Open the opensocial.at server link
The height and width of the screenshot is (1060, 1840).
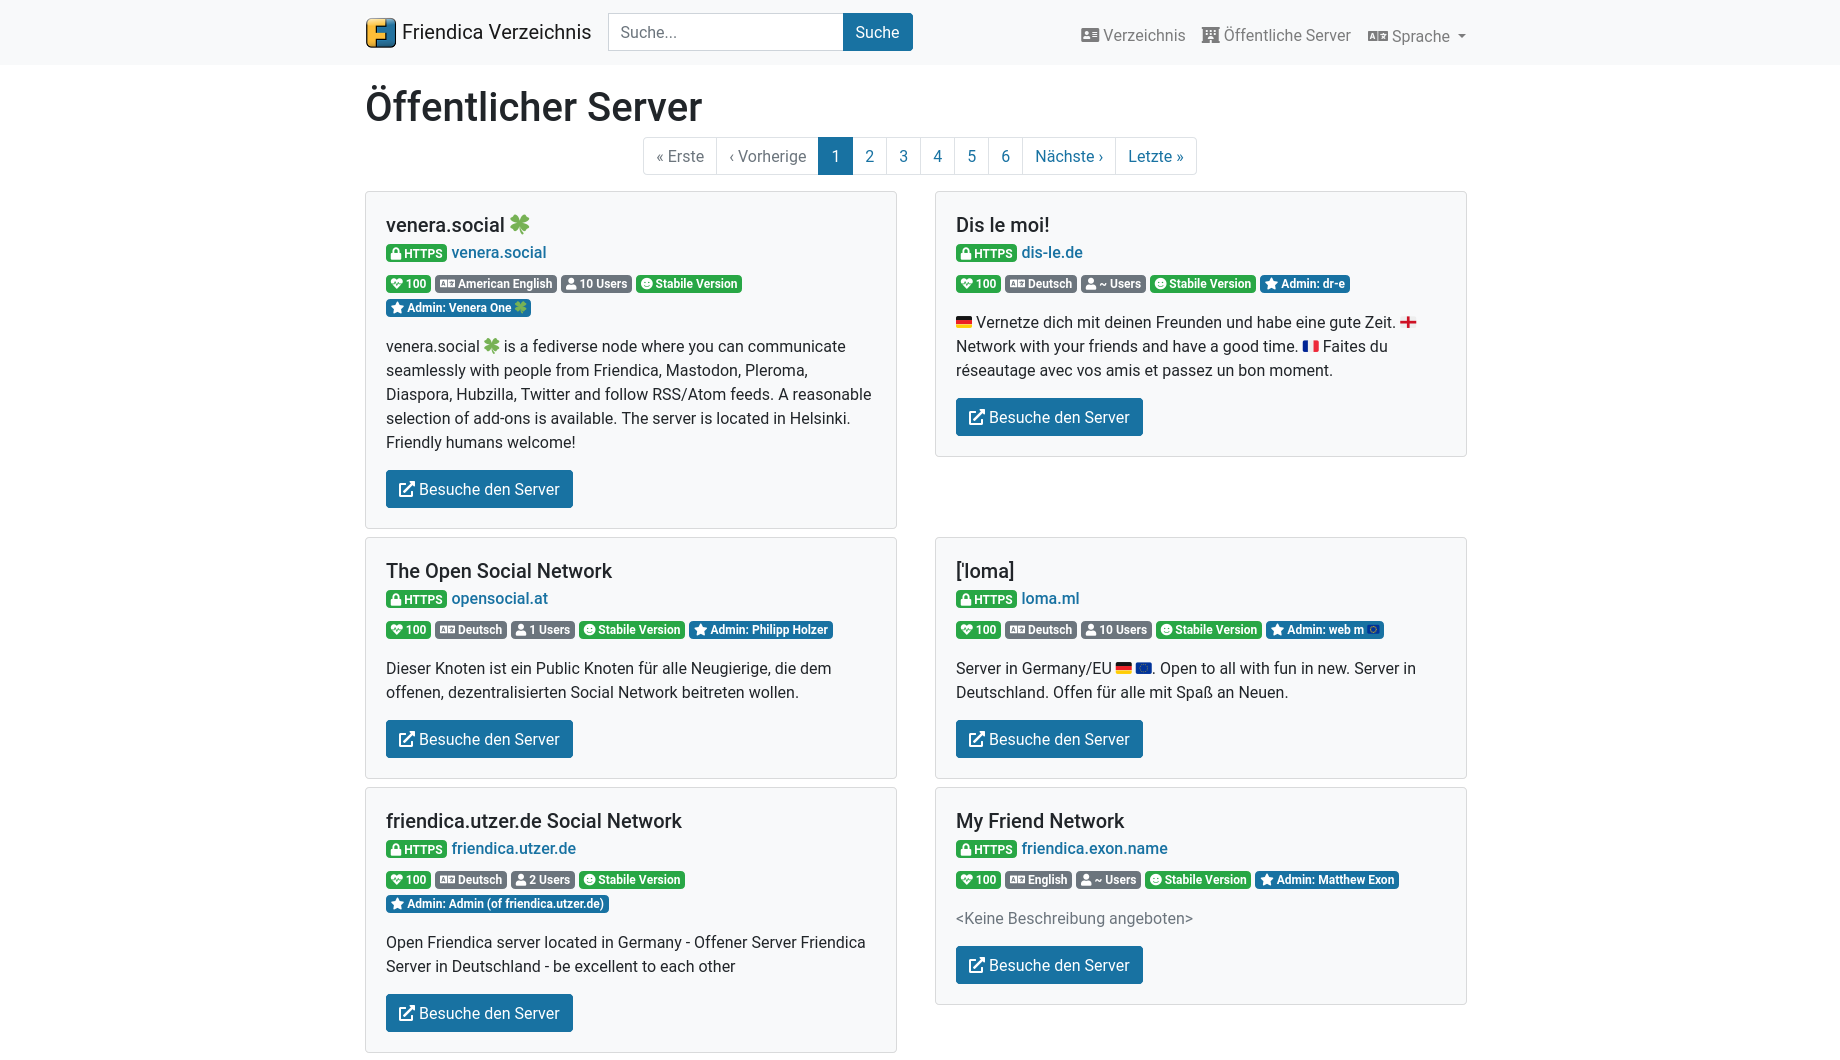click(x=500, y=598)
